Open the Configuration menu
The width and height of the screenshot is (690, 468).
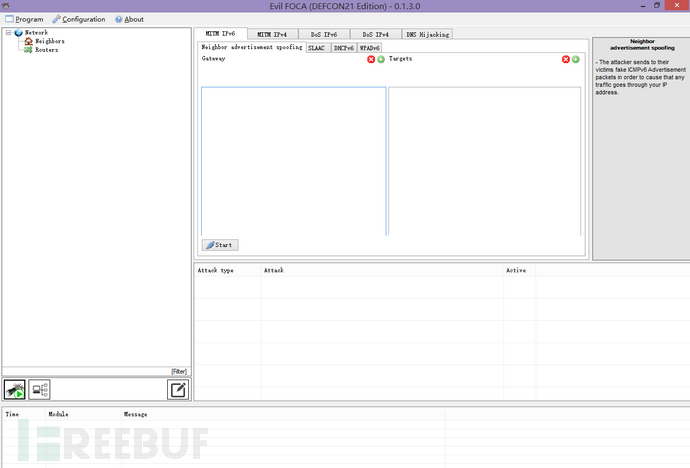point(79,19)
